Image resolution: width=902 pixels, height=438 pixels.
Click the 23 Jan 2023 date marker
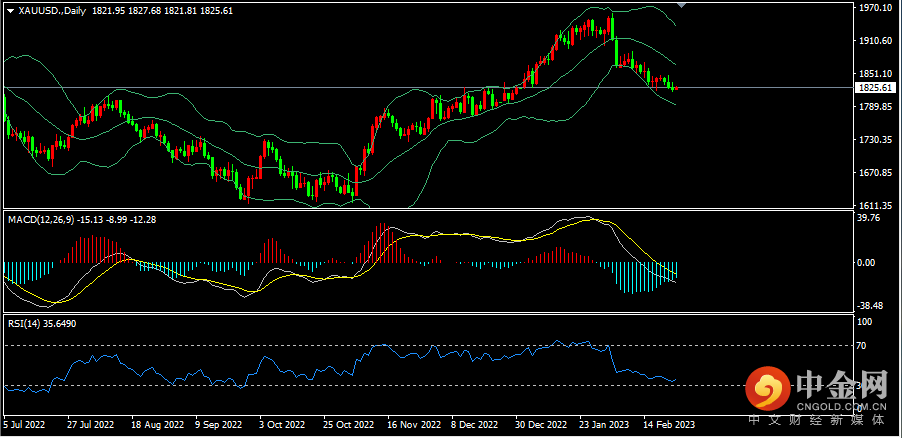click(606, 424)
